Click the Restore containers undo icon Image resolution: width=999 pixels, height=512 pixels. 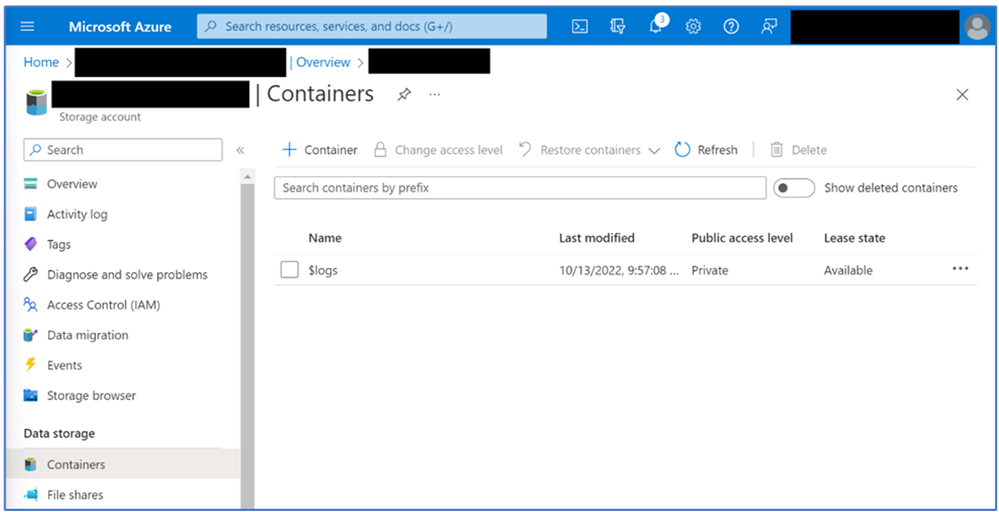pyautogui.click(x=525, y=150)
